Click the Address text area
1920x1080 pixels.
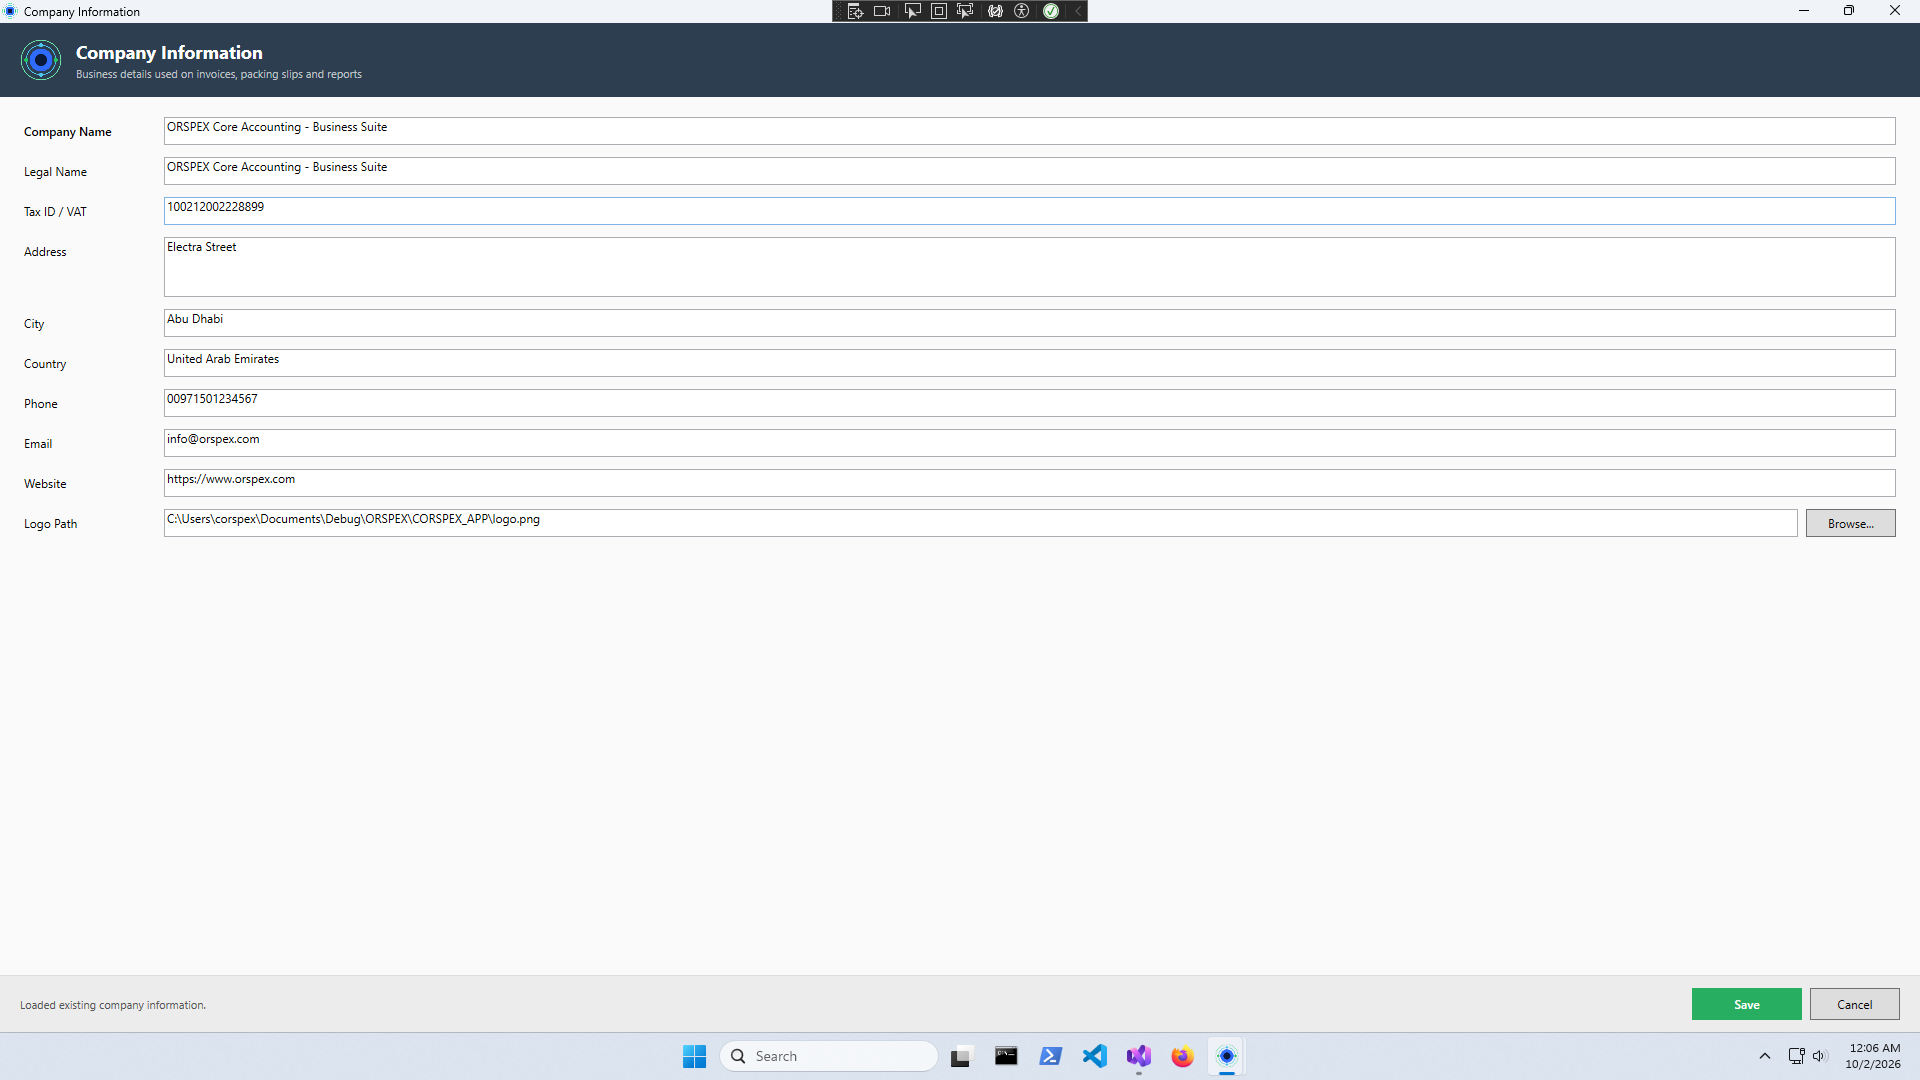(x=1029, y=267)
